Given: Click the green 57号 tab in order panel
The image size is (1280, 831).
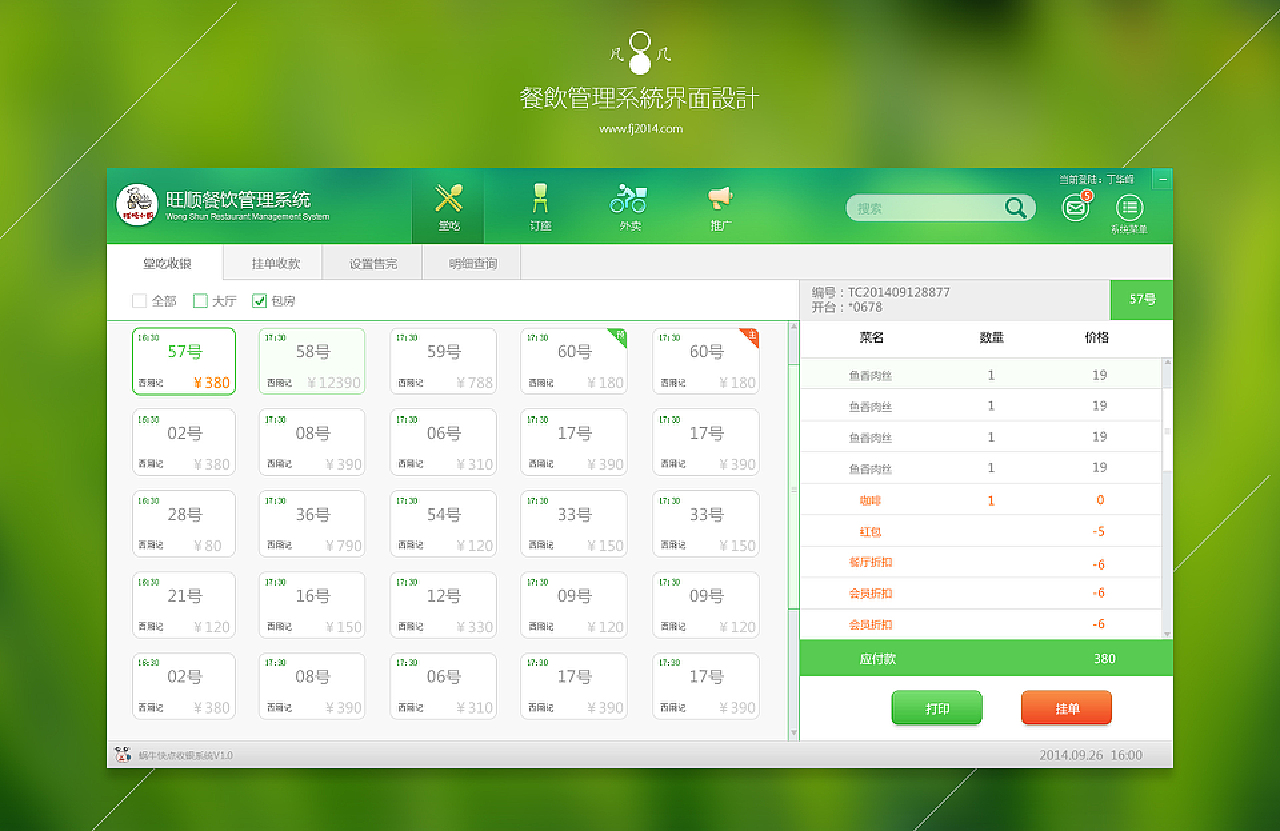Looking at the screenshot, I should click(1142, 300).
